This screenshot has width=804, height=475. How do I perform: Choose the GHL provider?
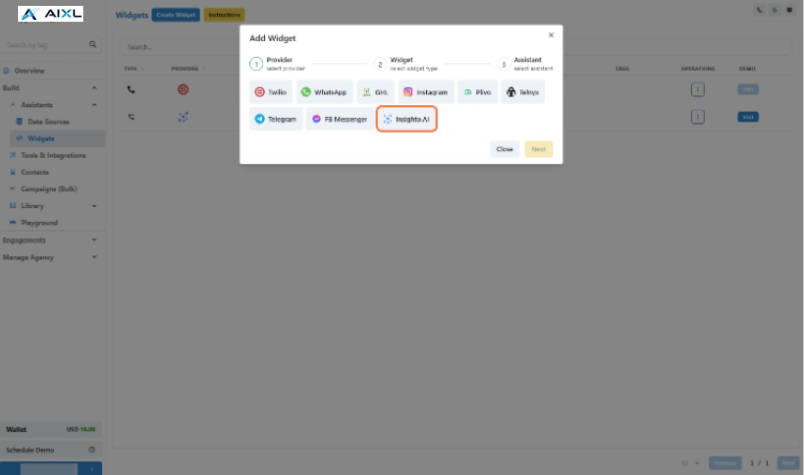[375, 92]
